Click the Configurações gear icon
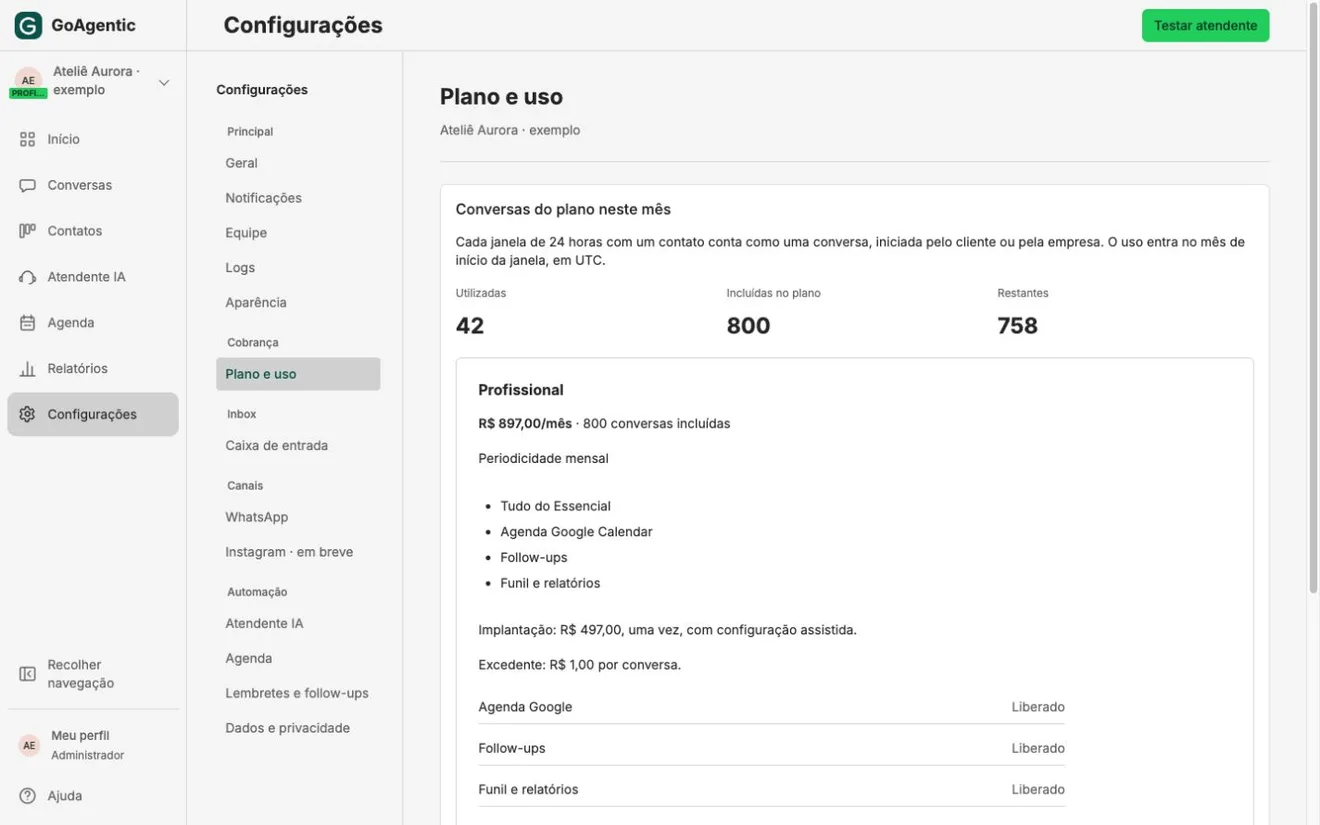1320x825 pixels. (27, 414)
